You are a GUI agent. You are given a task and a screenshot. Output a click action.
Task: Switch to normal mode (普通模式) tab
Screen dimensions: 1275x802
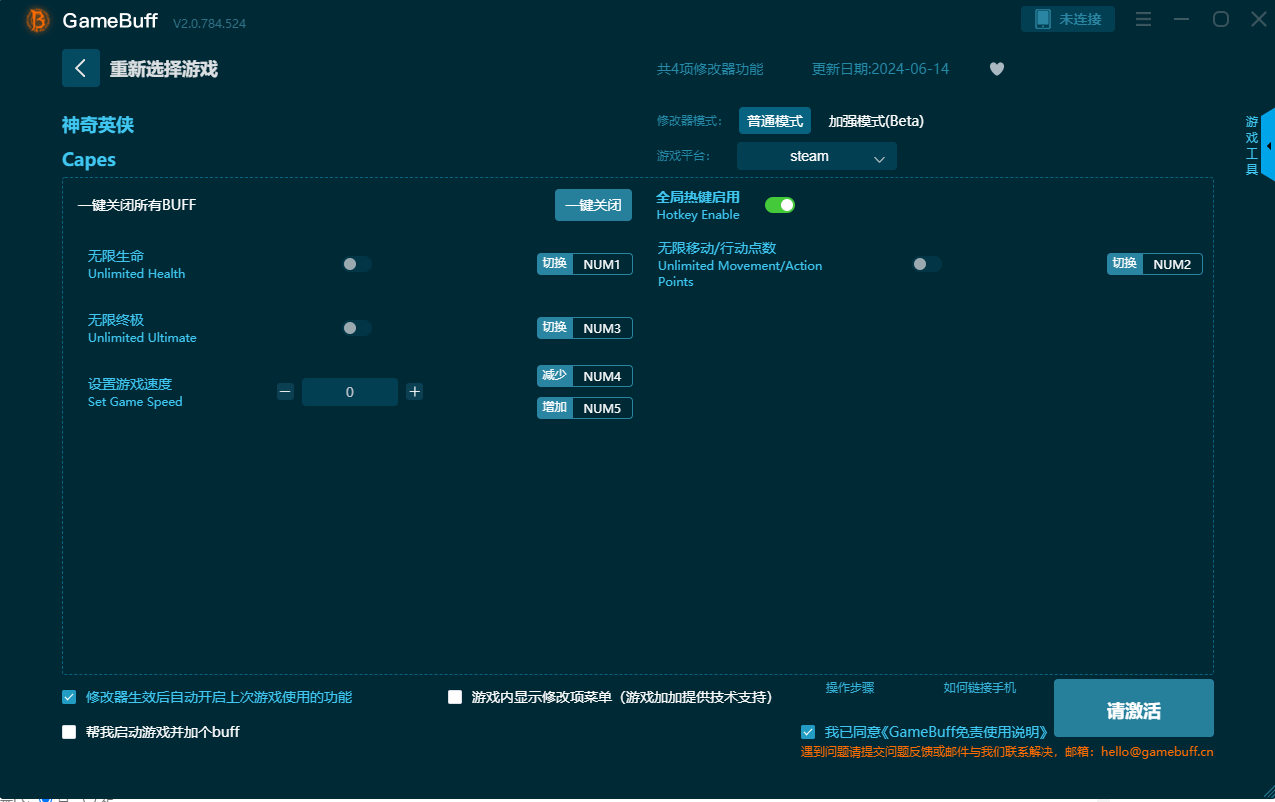(x=775, y=121)
